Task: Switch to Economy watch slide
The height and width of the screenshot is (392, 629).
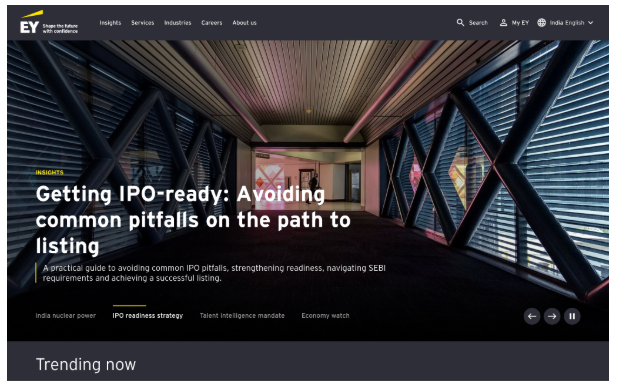Action: coord(325,316)
